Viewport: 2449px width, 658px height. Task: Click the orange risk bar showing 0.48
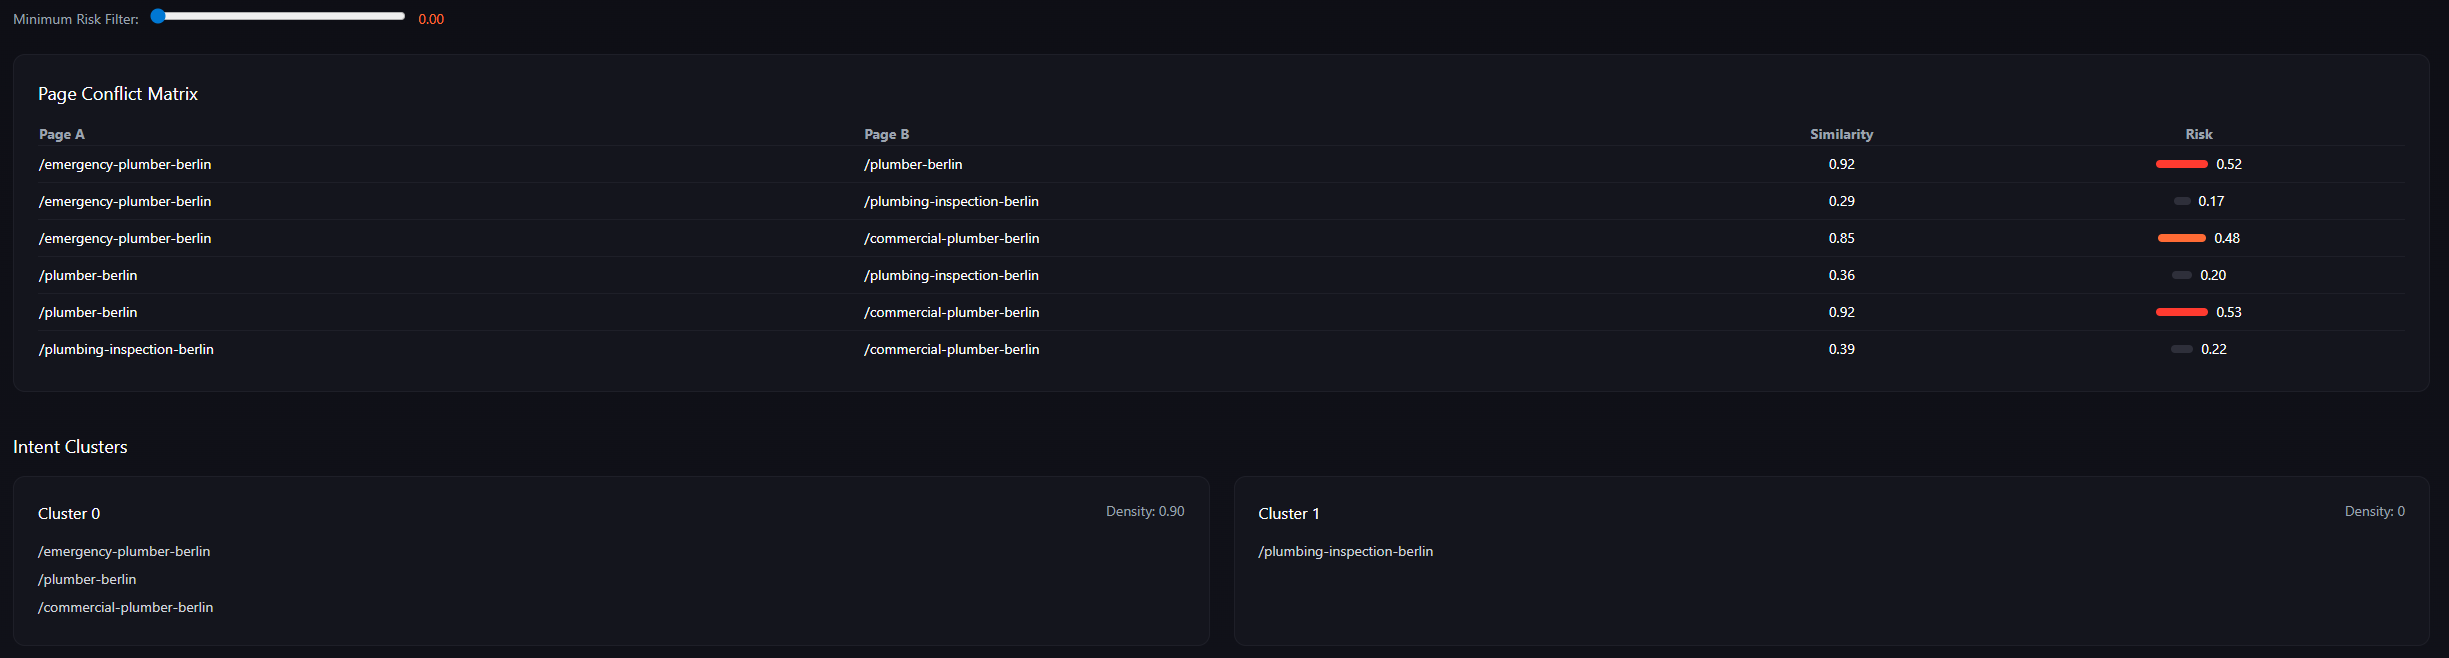coord(2181,238)
